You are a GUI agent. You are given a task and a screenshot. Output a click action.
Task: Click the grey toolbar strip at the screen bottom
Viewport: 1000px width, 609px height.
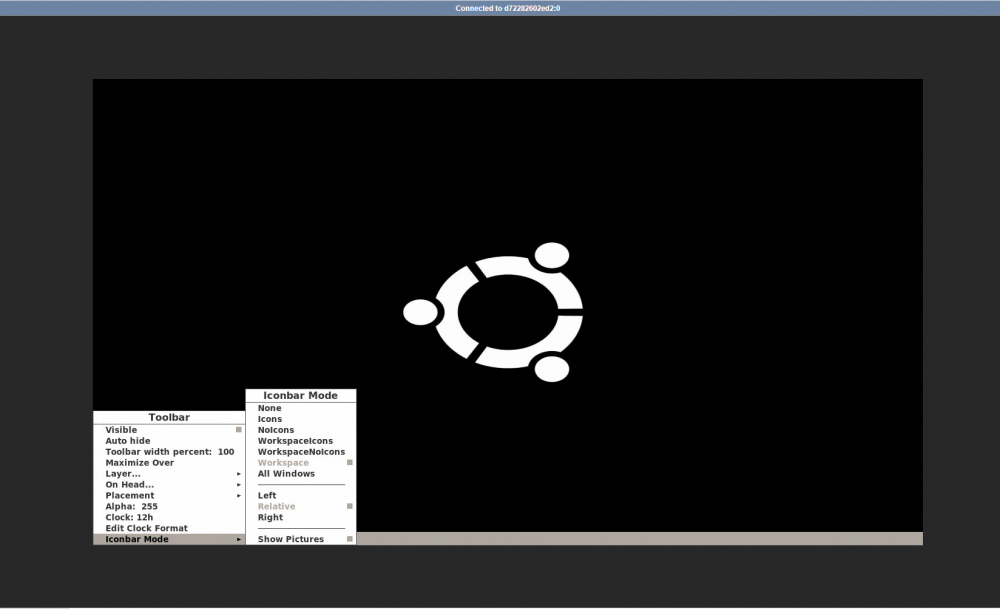(x=639, y=538)
